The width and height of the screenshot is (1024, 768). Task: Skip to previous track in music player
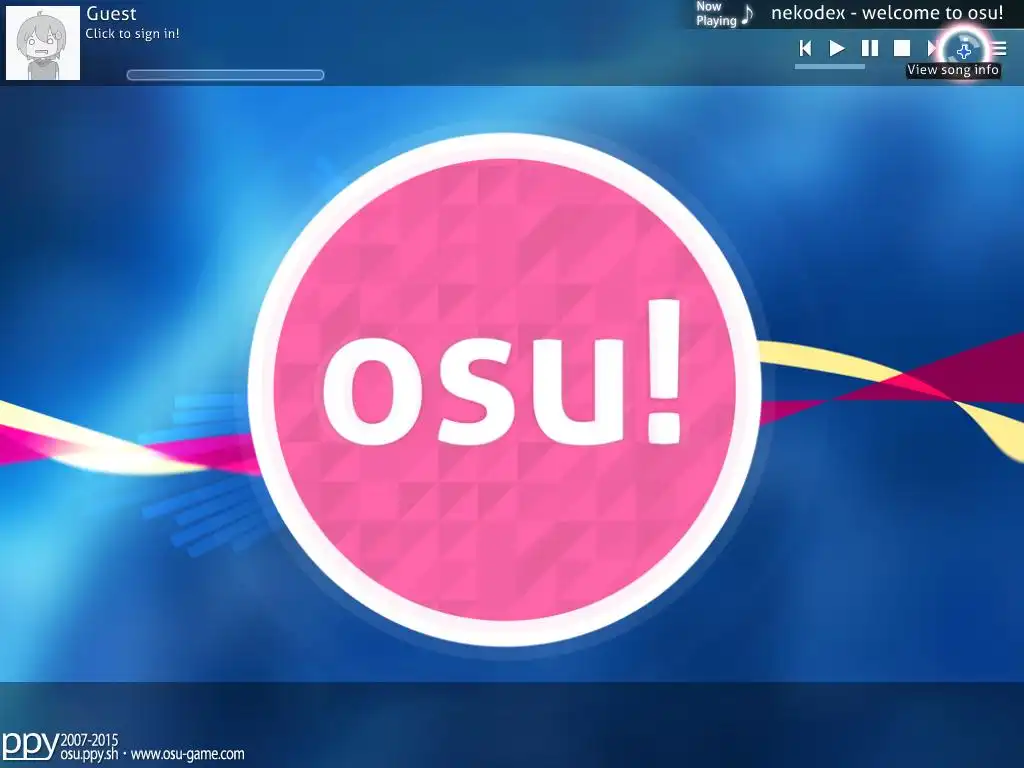pos(805,48)
